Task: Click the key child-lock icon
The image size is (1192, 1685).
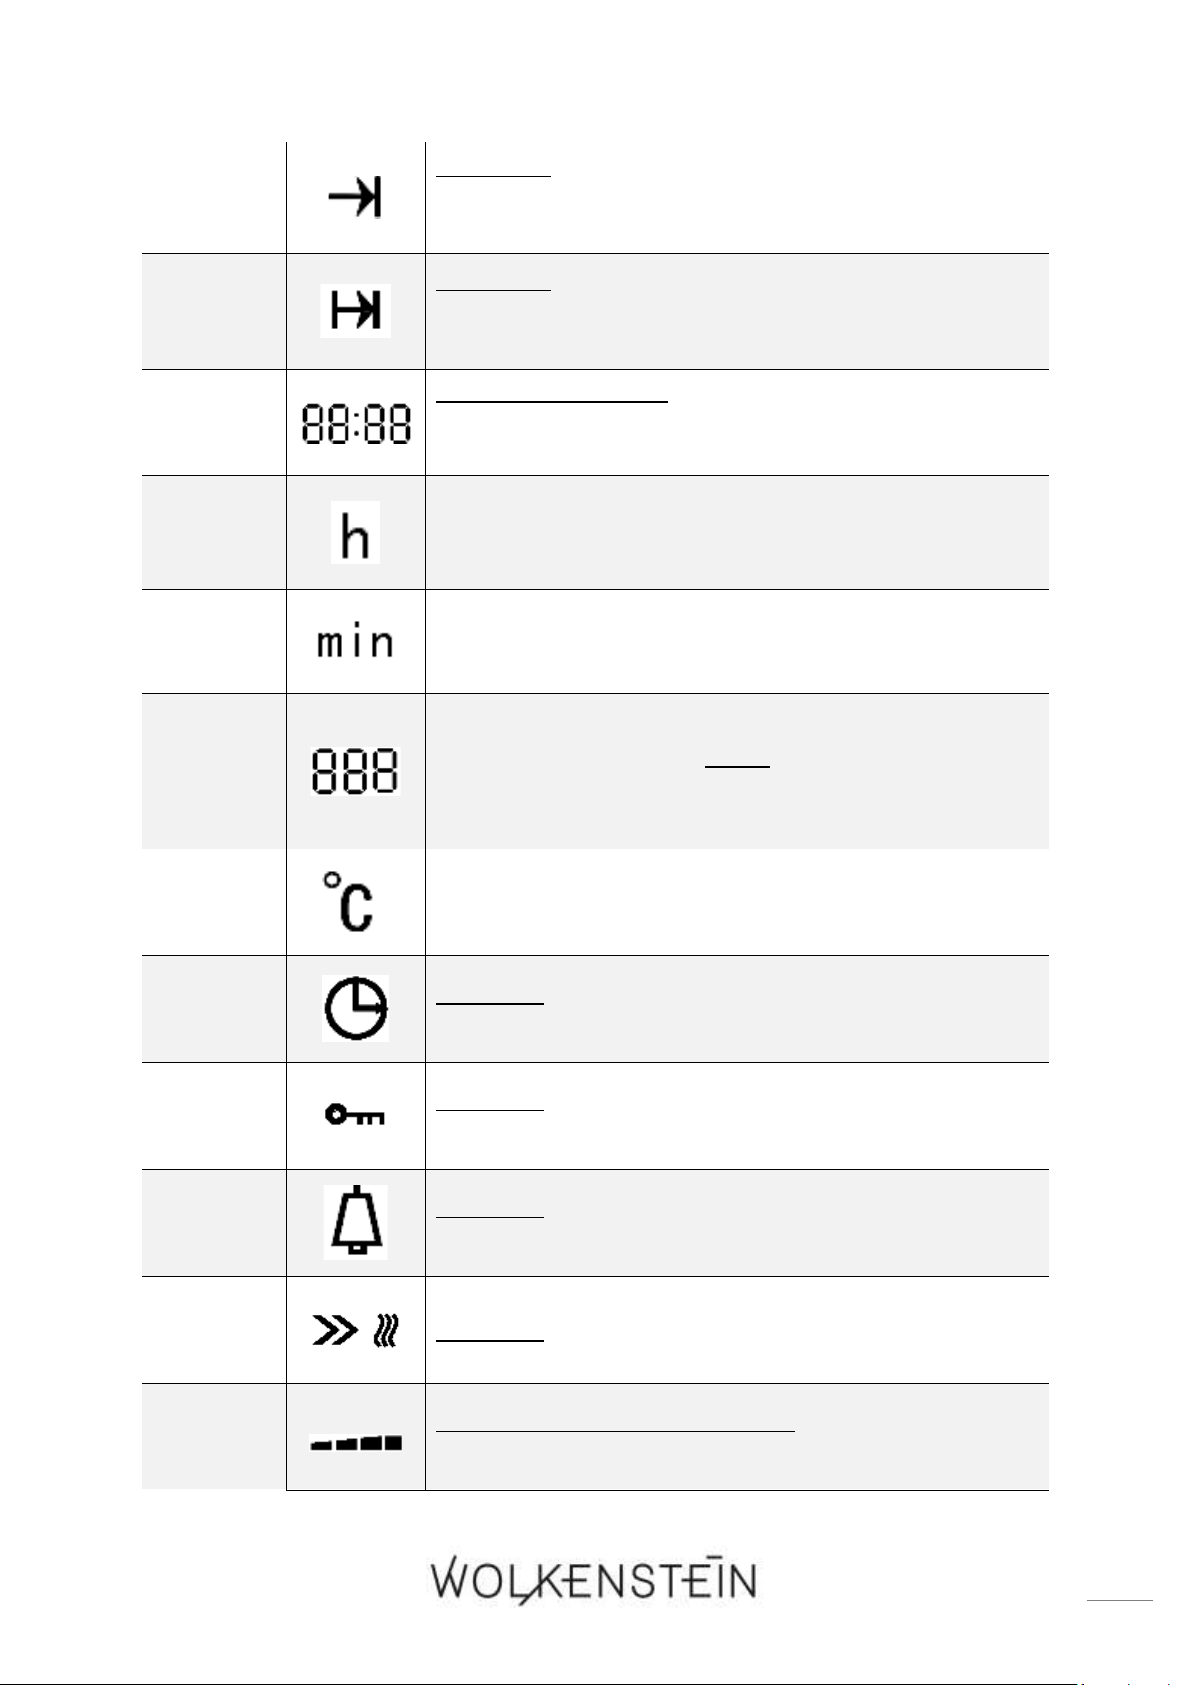Action: point(355,1115)
